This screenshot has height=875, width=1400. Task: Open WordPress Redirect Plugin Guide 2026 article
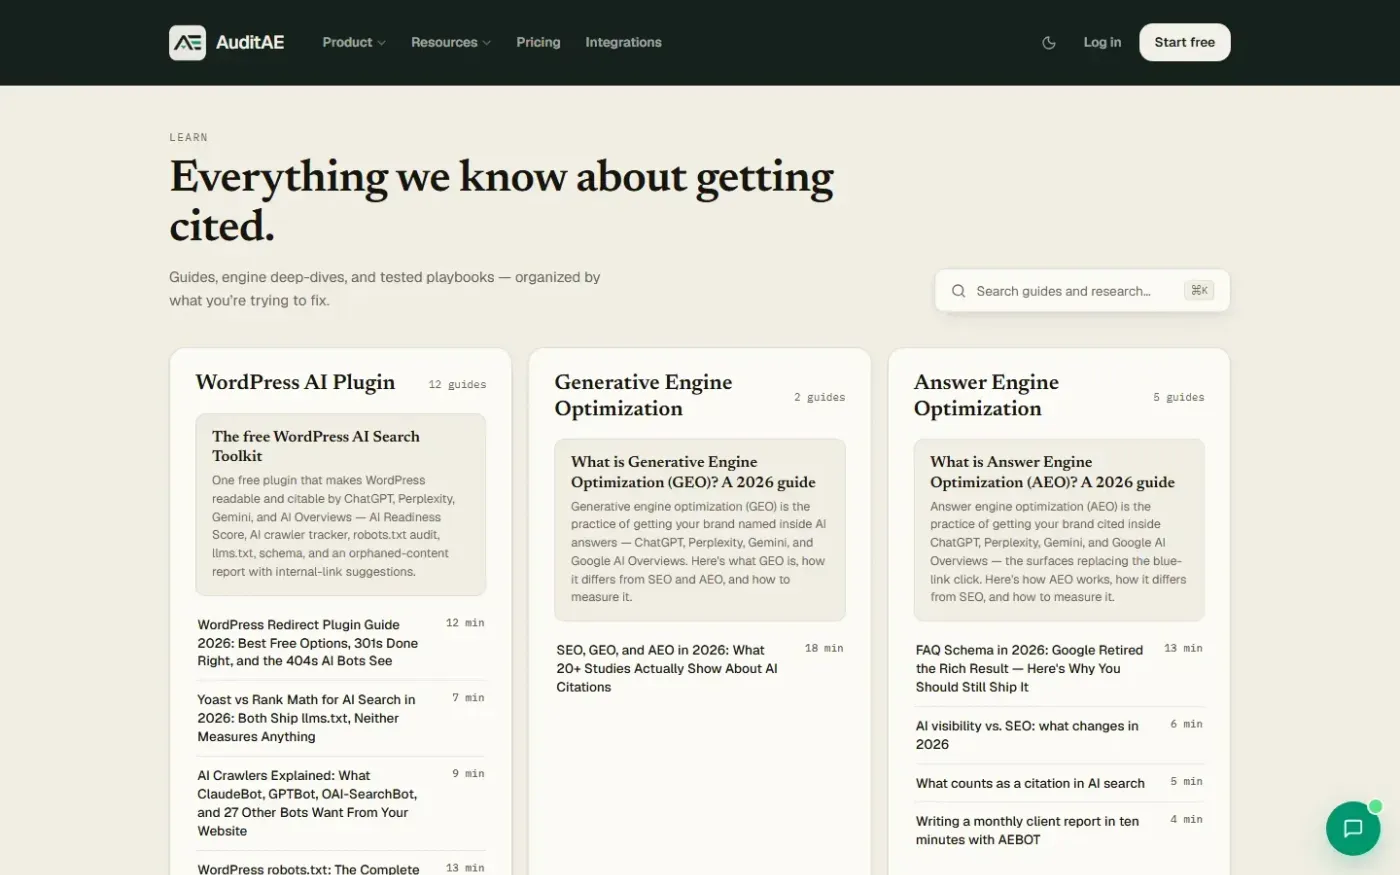point(341,643)
